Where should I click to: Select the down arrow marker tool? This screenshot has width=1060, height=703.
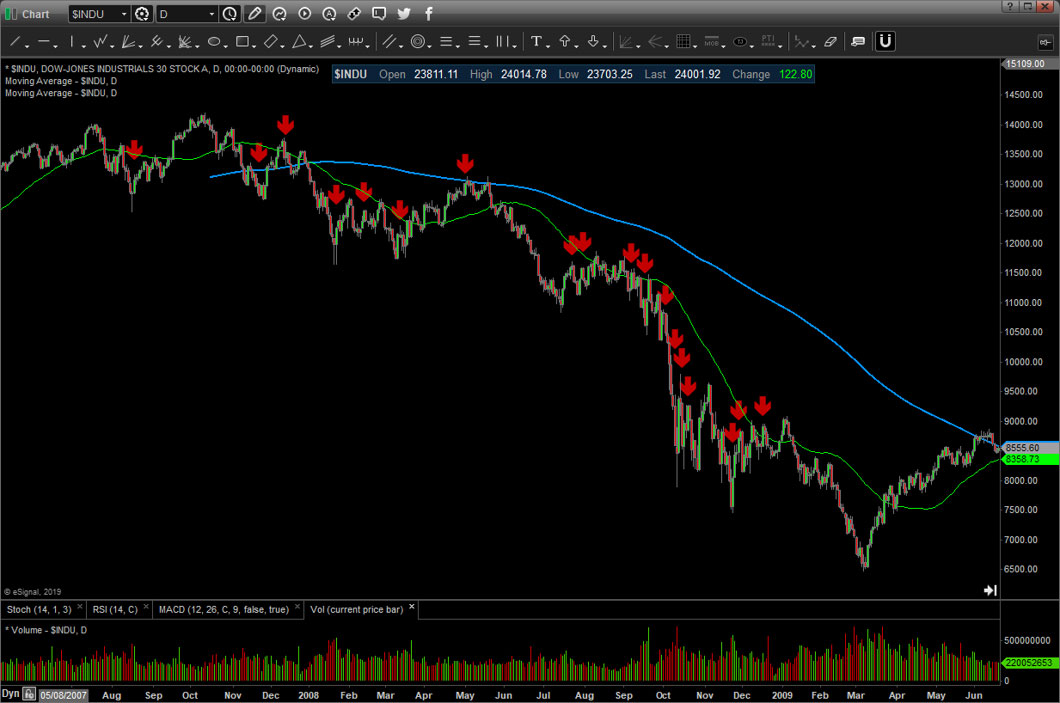[593, 42]
